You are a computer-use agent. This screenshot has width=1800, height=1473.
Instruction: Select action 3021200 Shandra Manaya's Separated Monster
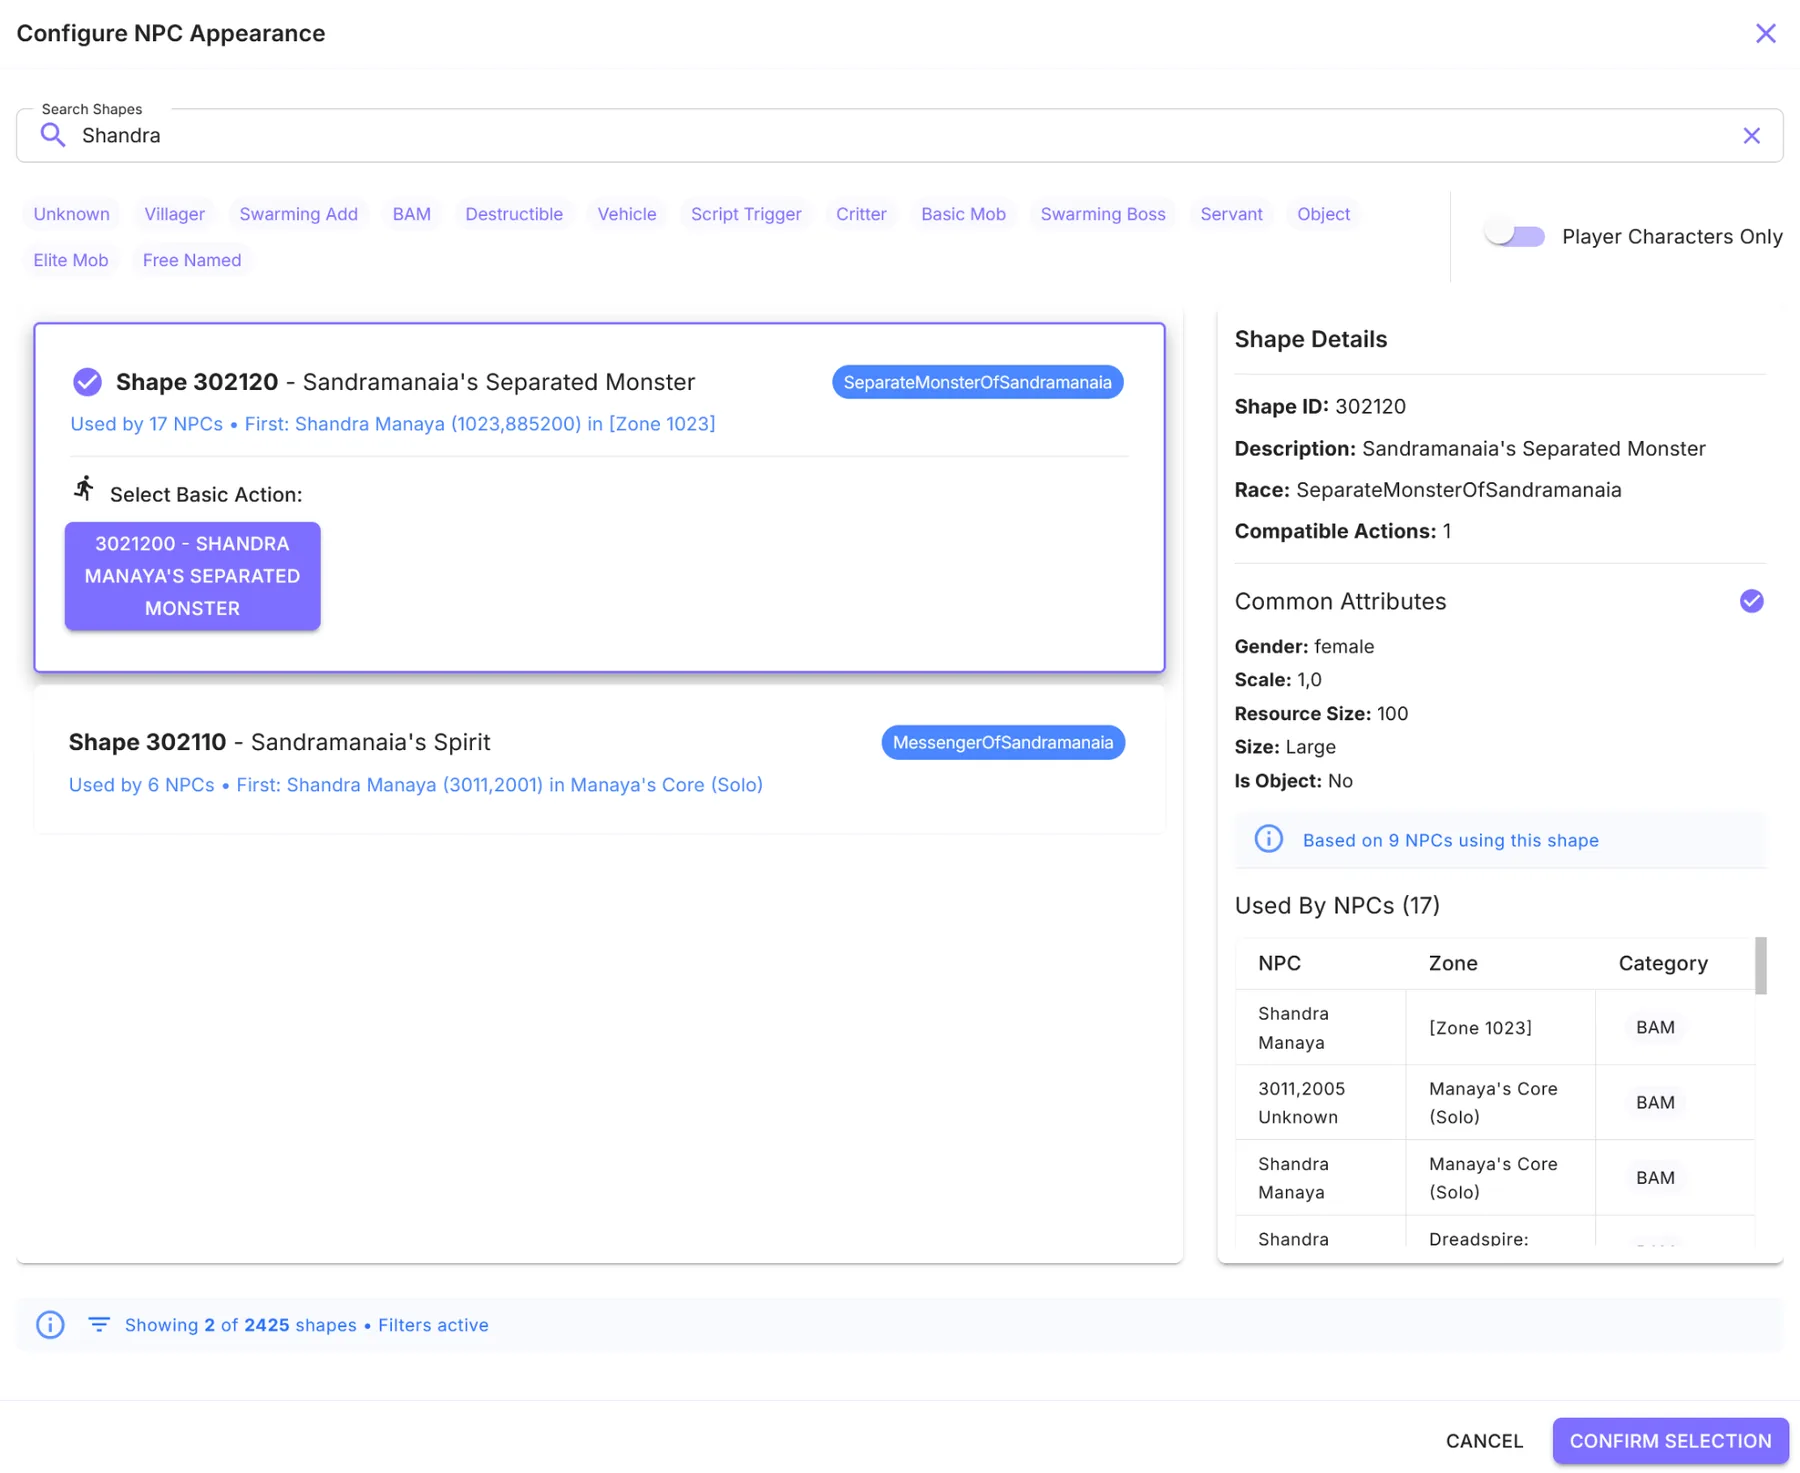tap(192, 576)
